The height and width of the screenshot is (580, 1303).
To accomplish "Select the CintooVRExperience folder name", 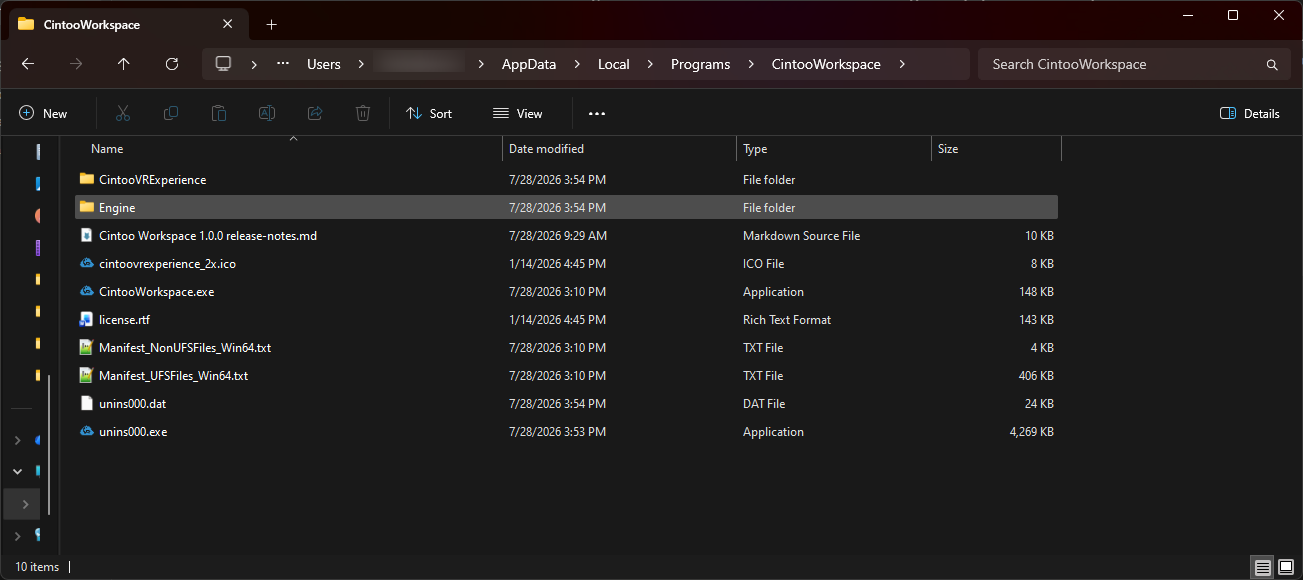I will click(152, 180).
